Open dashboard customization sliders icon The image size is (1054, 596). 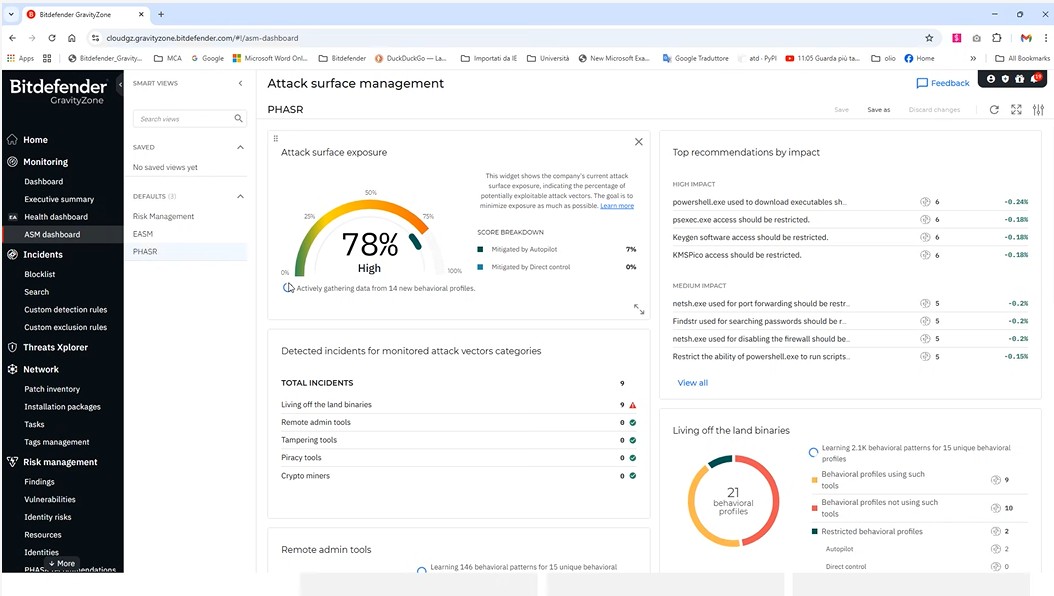click(x=1038, y=110)
